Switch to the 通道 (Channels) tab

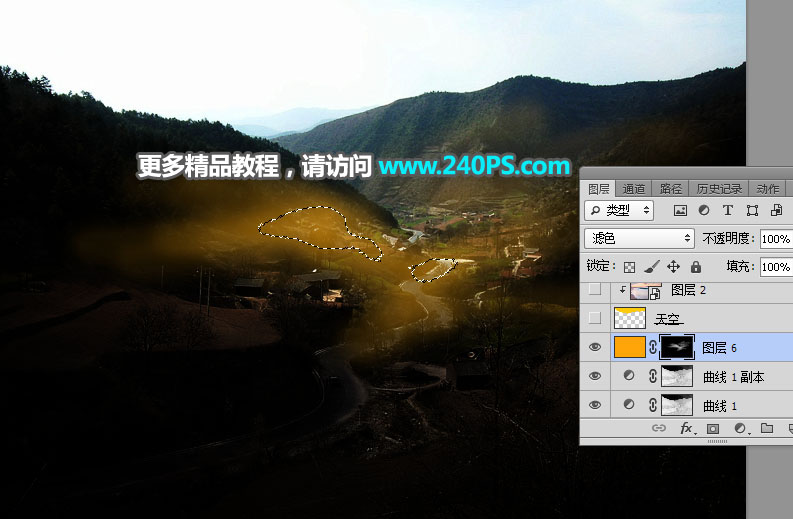coord(634,189)
